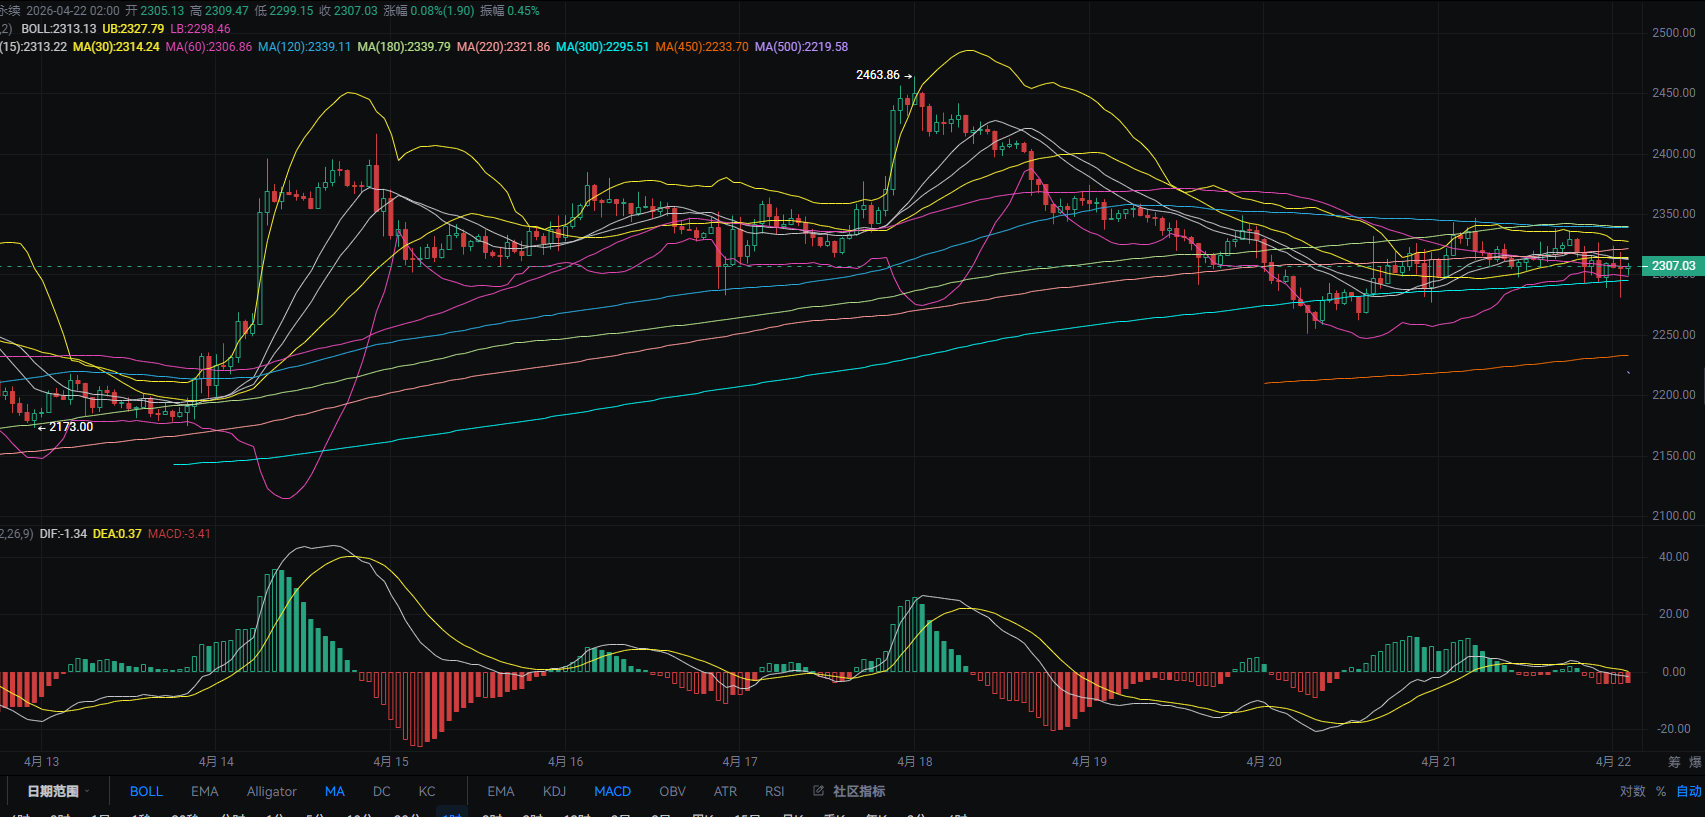Toggle the MA main-chart indicator
The width and height of the screenshot is (1705, 817).
(x=335, y=791)
